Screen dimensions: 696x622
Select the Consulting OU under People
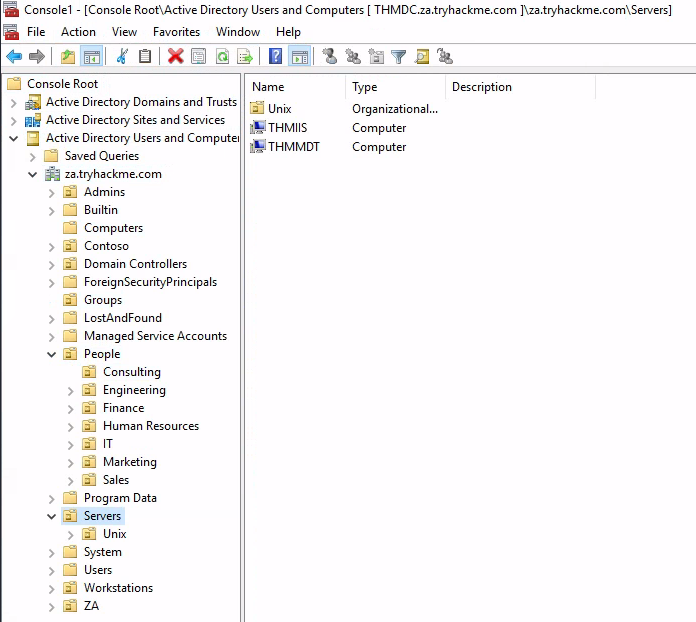[132, 372]
